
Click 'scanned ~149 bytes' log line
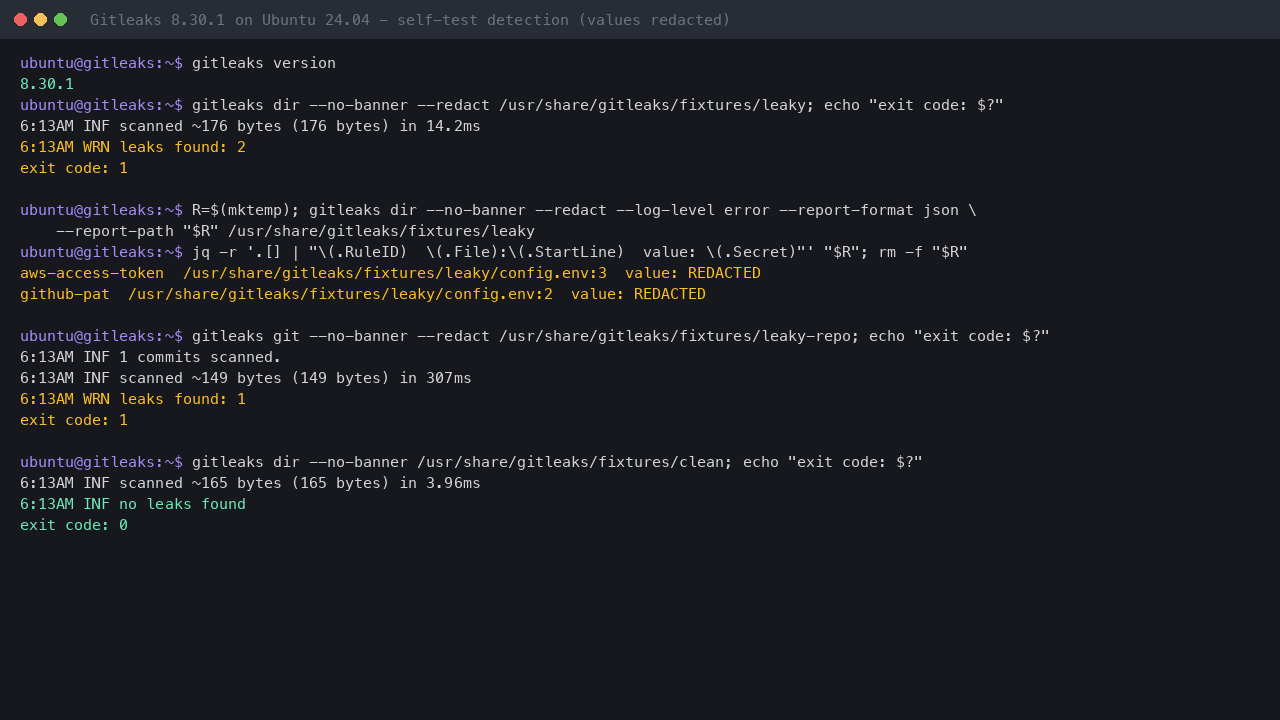click(x=246, y=378)
